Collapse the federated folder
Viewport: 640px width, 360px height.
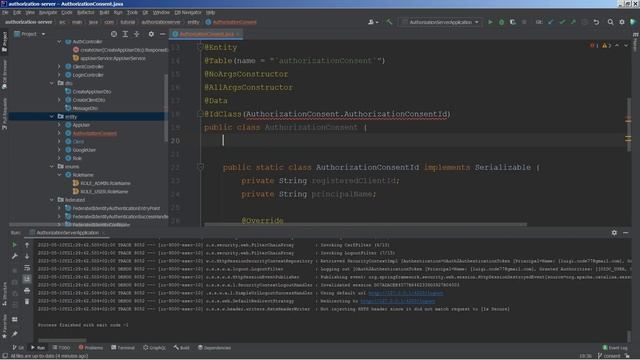click(52, 200)
